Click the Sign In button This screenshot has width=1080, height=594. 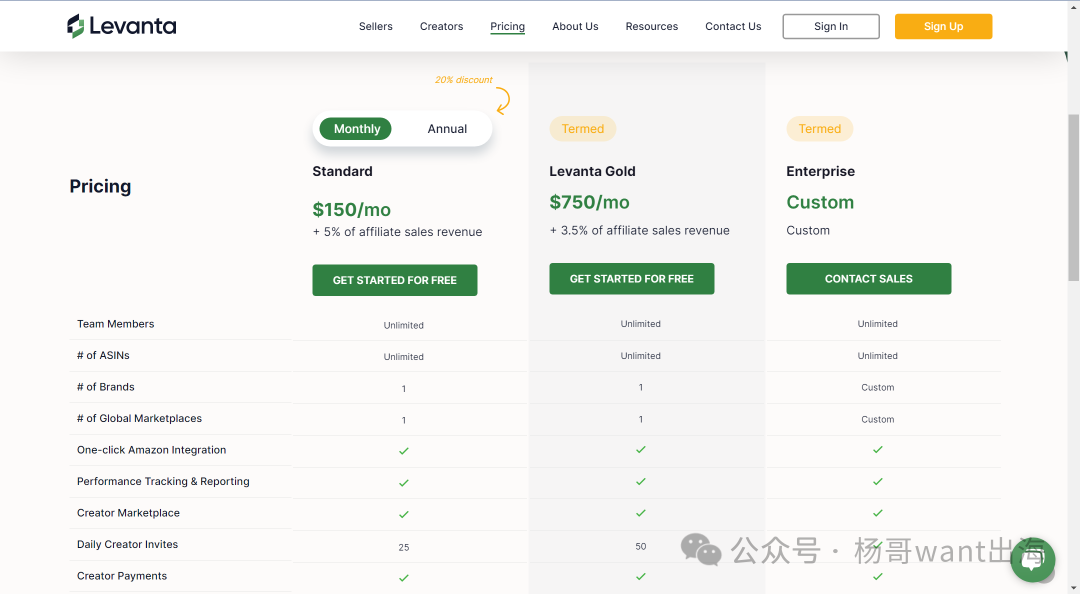tap(830, 27)
